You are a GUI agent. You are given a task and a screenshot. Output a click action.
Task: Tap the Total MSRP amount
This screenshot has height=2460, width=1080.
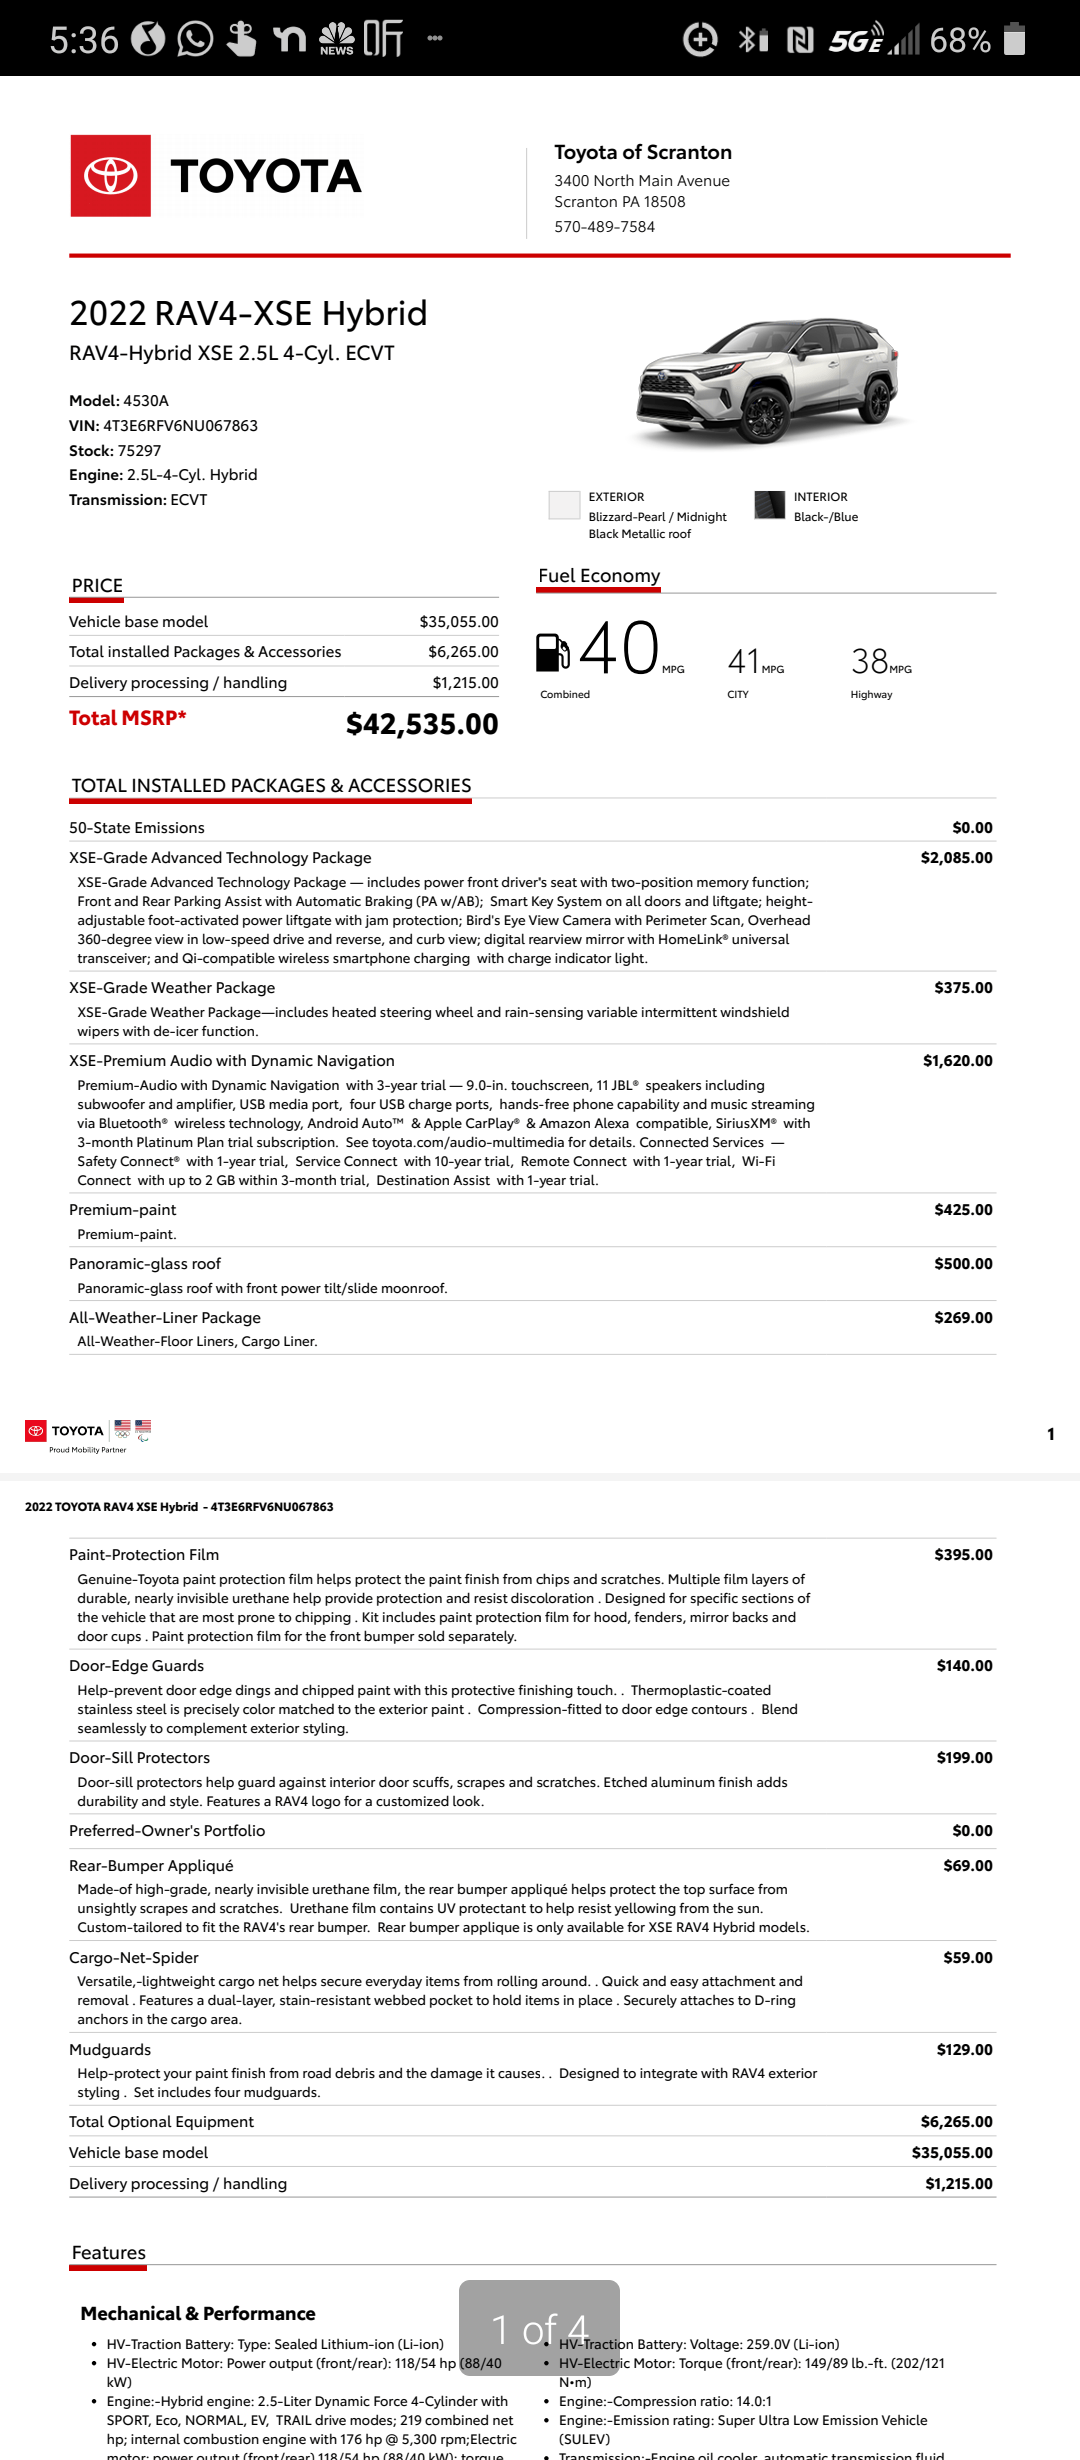422,724
